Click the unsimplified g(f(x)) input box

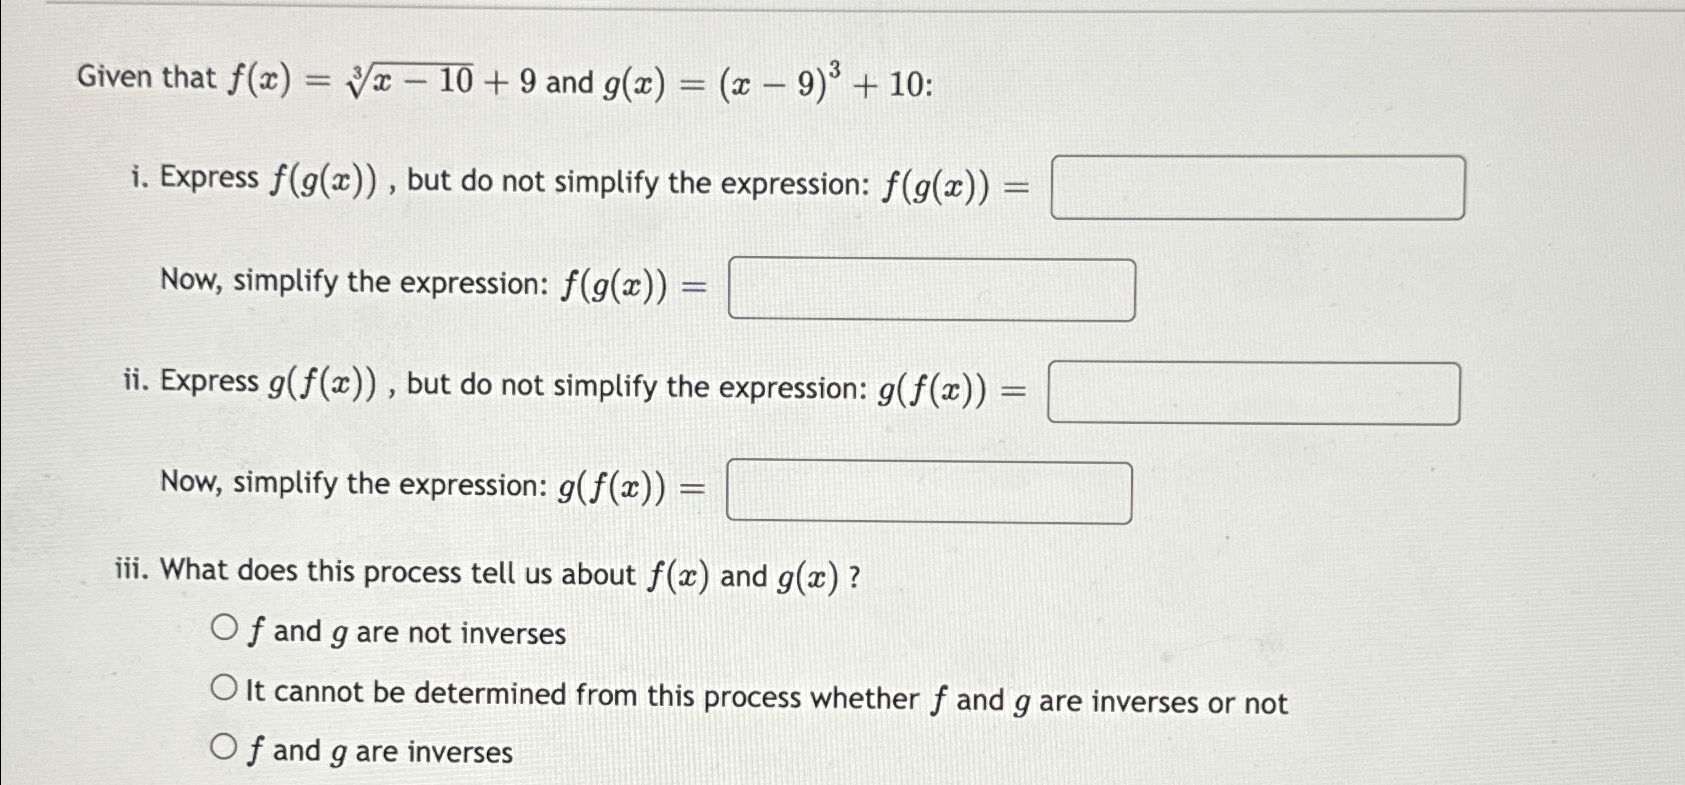[1254, 391]
